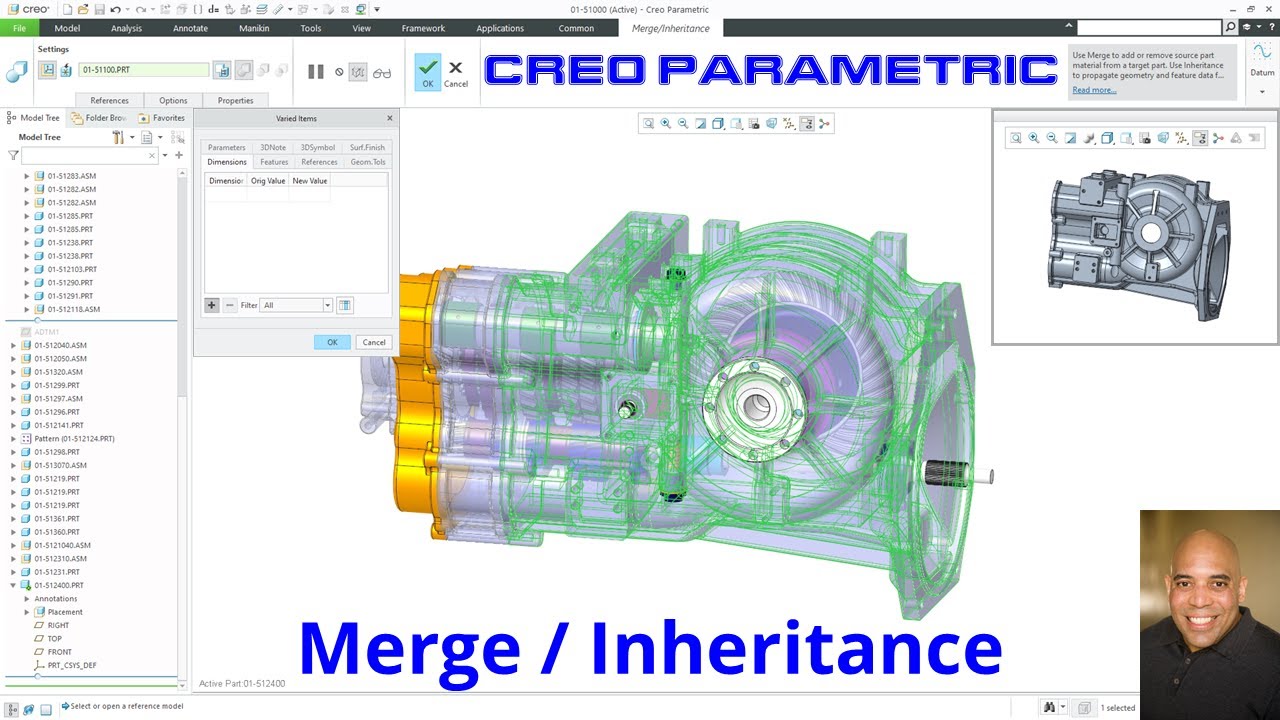Image resolution: width=1280 pixels, height=720 pixels.
Task: Open the Options panel tab
Action: tap(173, 100)
